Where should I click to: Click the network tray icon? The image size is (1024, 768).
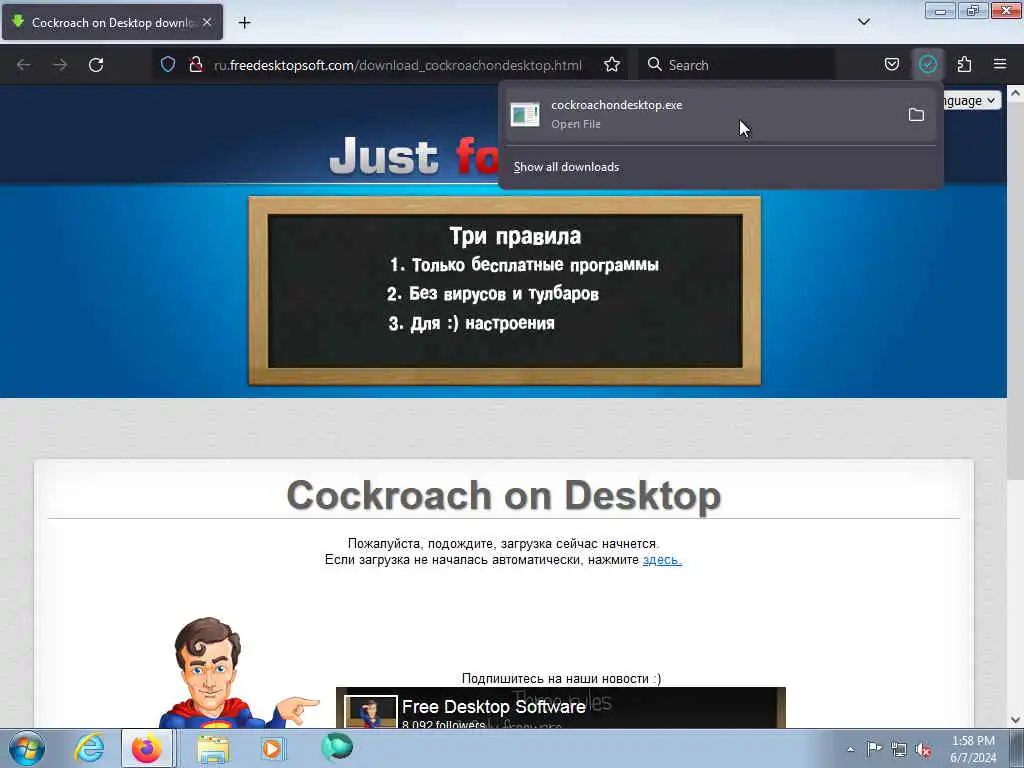(x=899, y=750)
